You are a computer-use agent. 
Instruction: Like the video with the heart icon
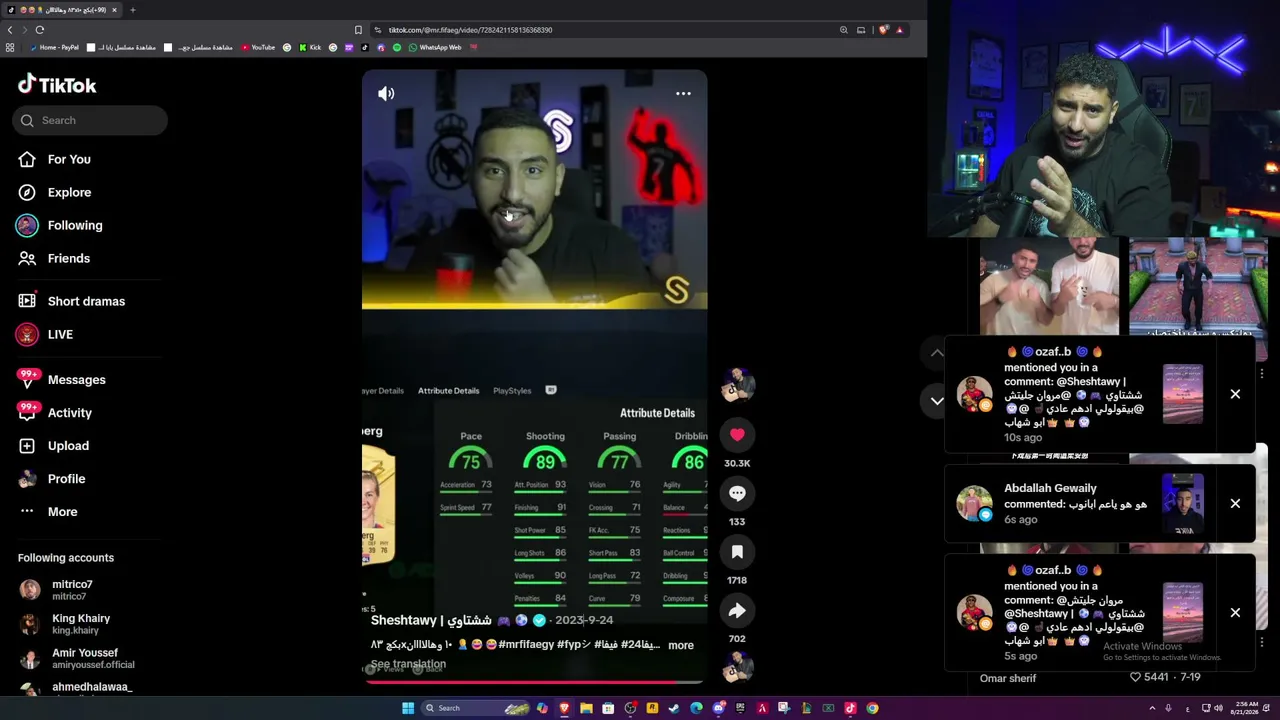point(737,435)
